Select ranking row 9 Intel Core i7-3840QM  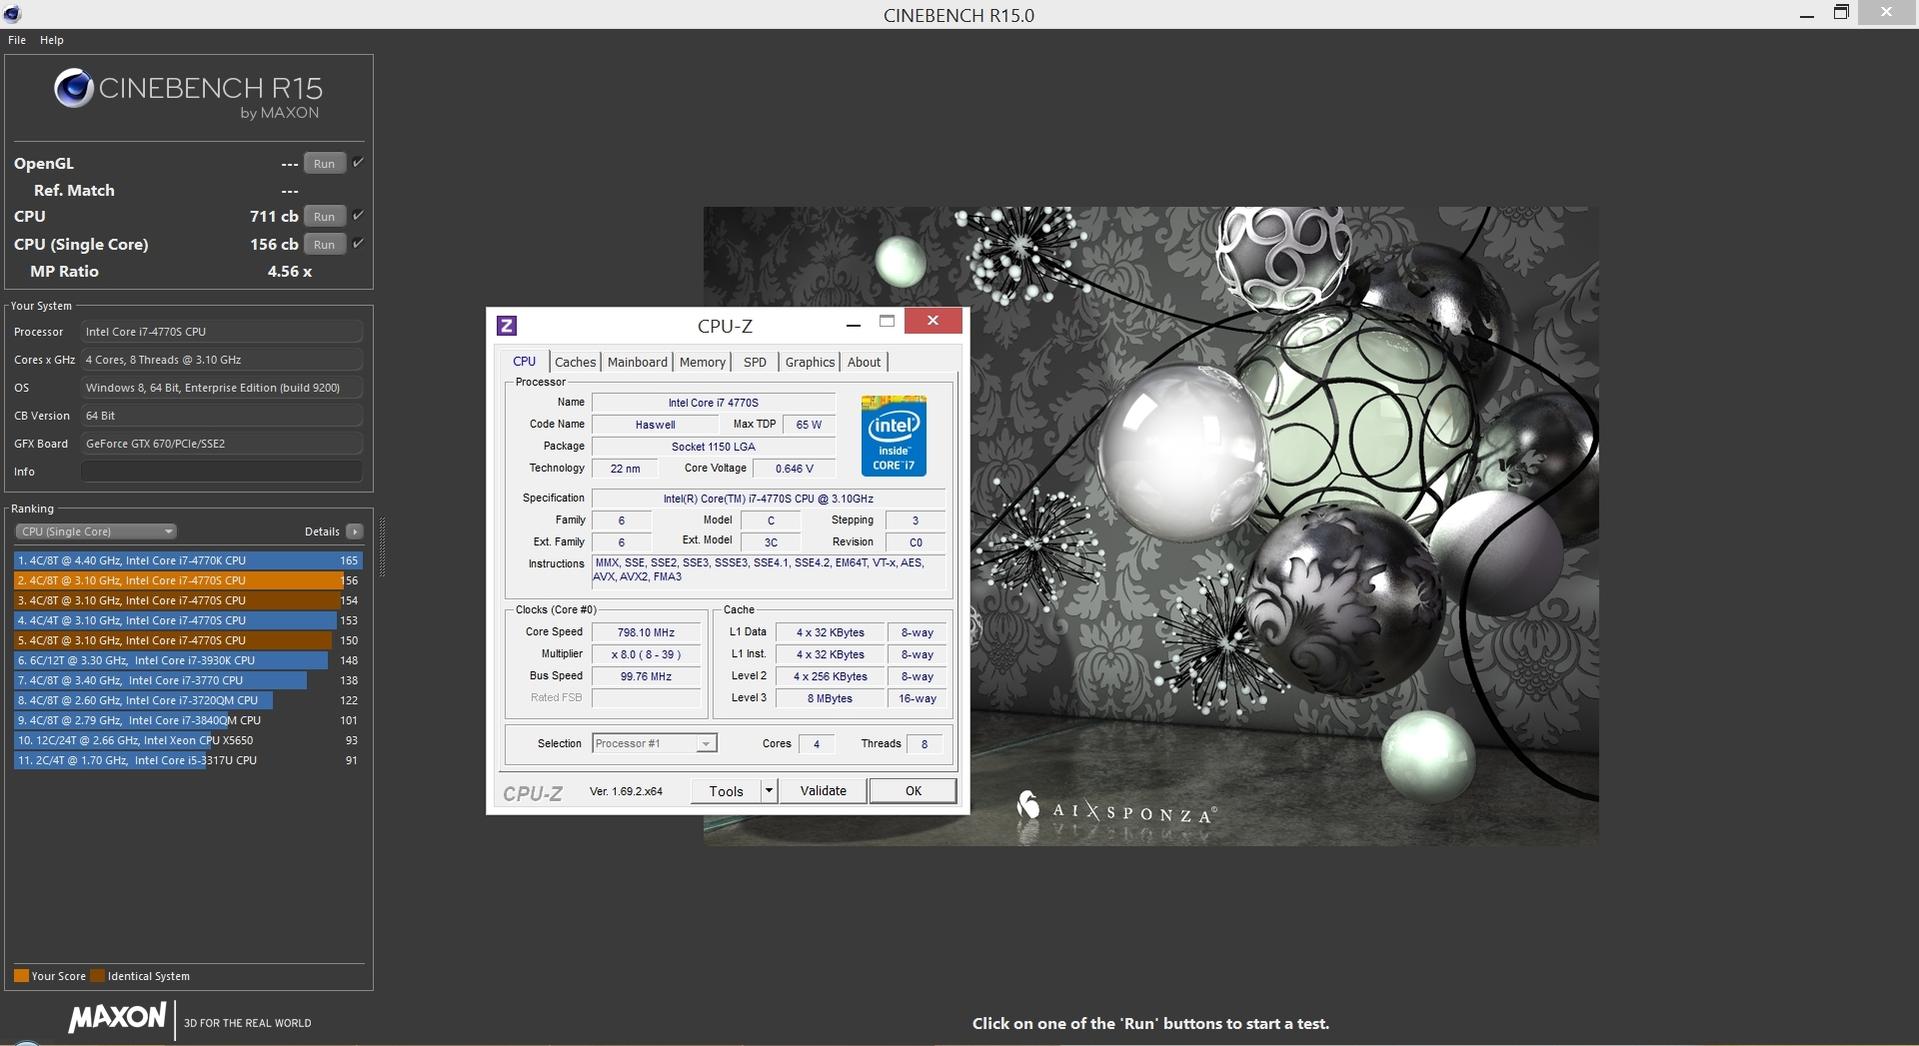coord(188,720)
